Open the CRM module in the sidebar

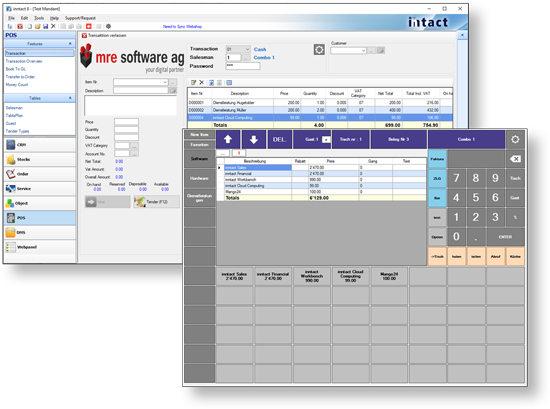coord(40,145)
